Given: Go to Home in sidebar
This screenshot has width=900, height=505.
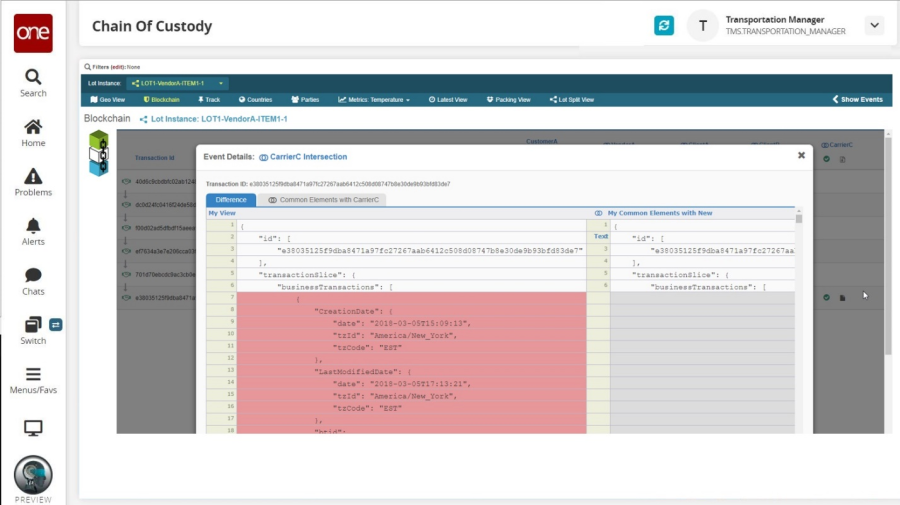Looking at the screenshot, I should coord(33,133).
